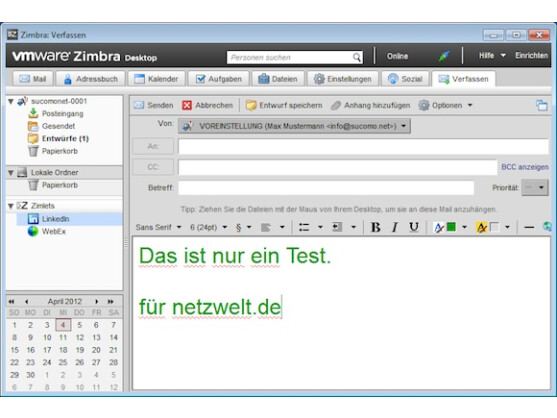The width and height of the screenshot is (557, 418).
Task: Toggle underline formatting
Action: pos(413,227)
